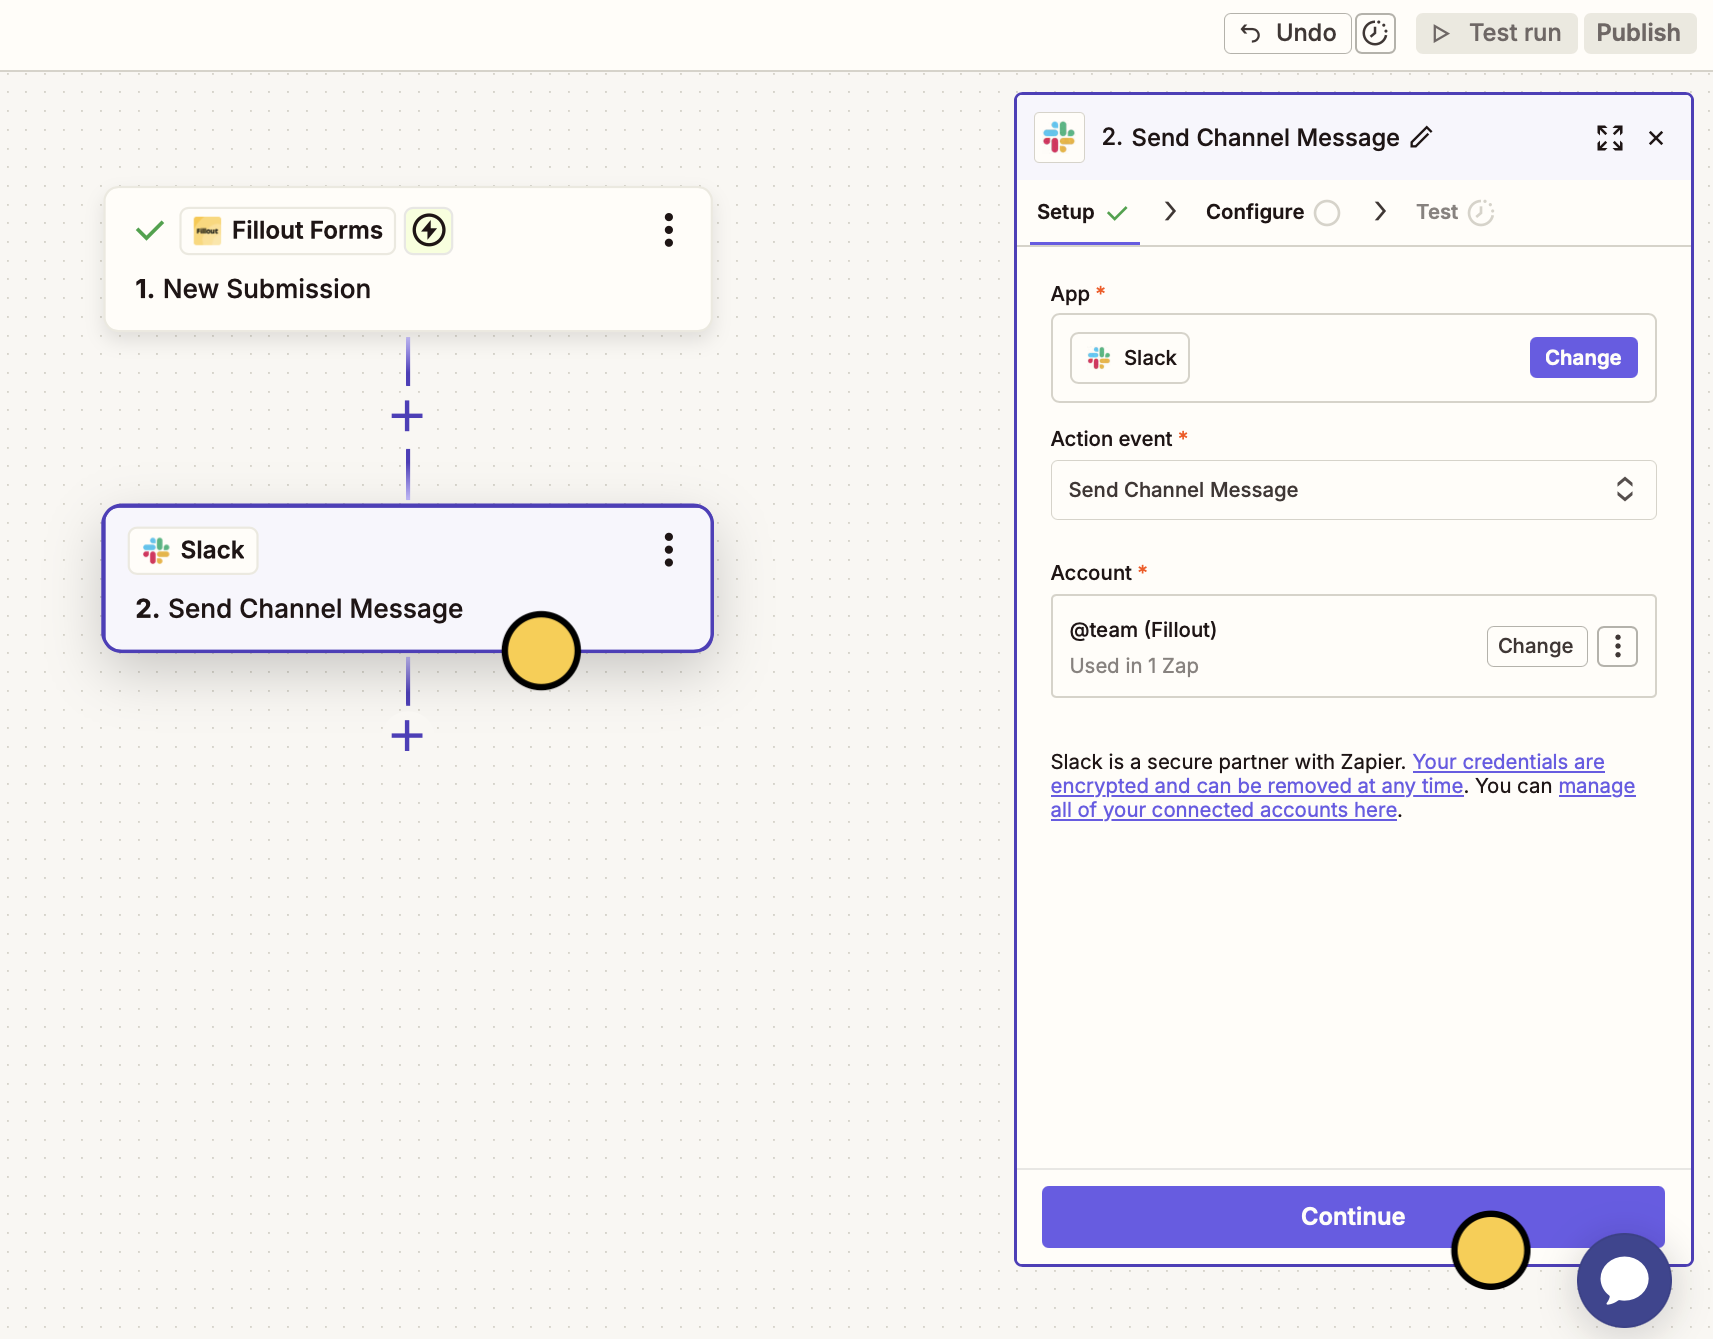Click the chevron after Configure tab
1713x1339 pixels.
pyautogui.click(x=1380, y=211)
